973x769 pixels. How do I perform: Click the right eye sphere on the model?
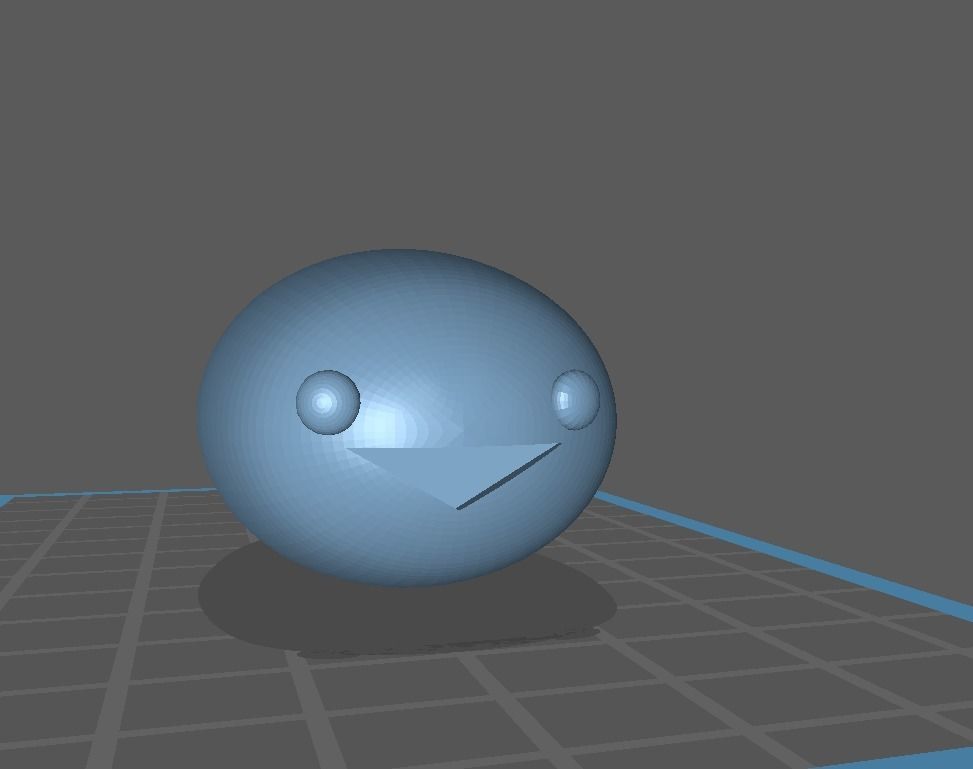(576, 400)
